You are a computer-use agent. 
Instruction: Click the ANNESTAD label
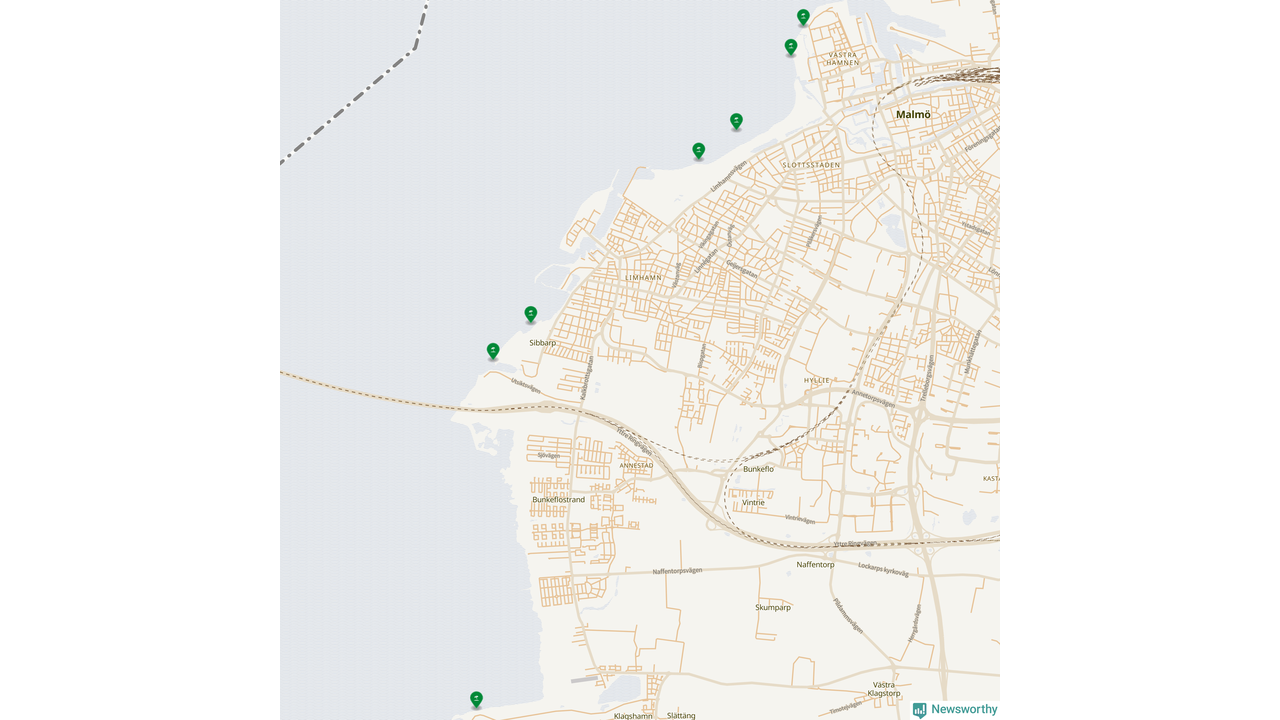[636, 465]
